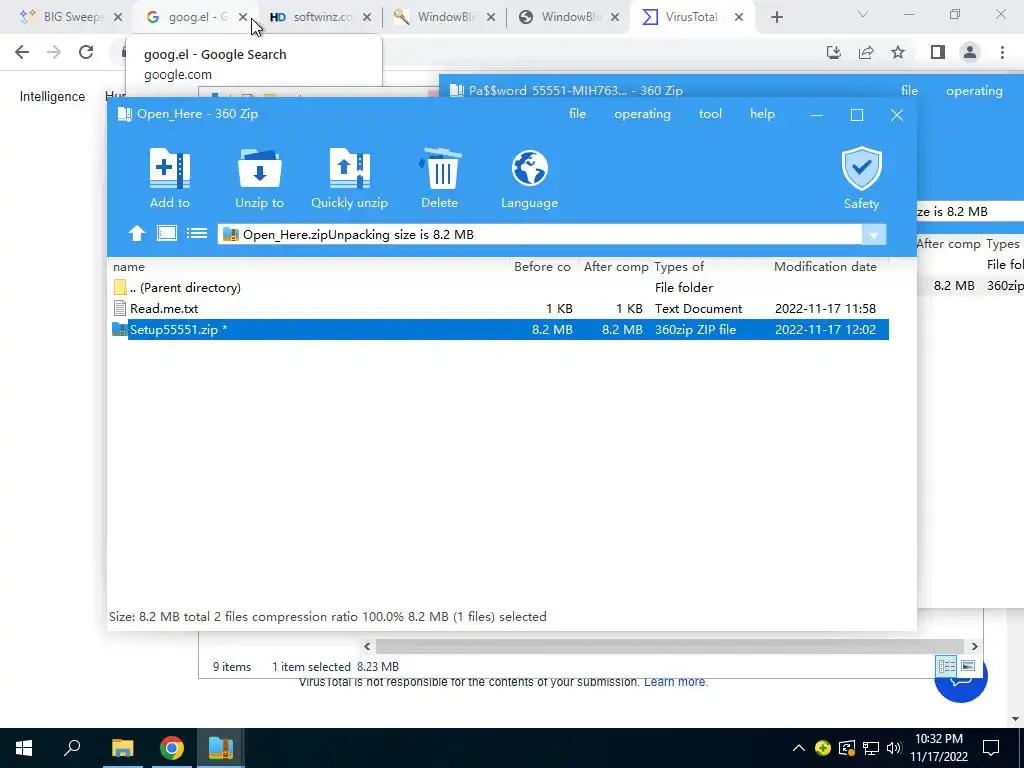
Task: Click the horizontal scrollbar left arrow
Action: tap(367, 647)
